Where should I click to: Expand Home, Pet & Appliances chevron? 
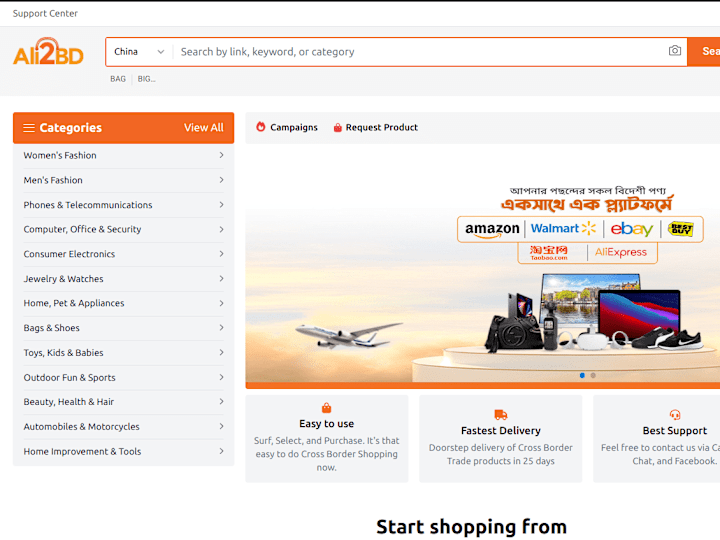point(221,303)
